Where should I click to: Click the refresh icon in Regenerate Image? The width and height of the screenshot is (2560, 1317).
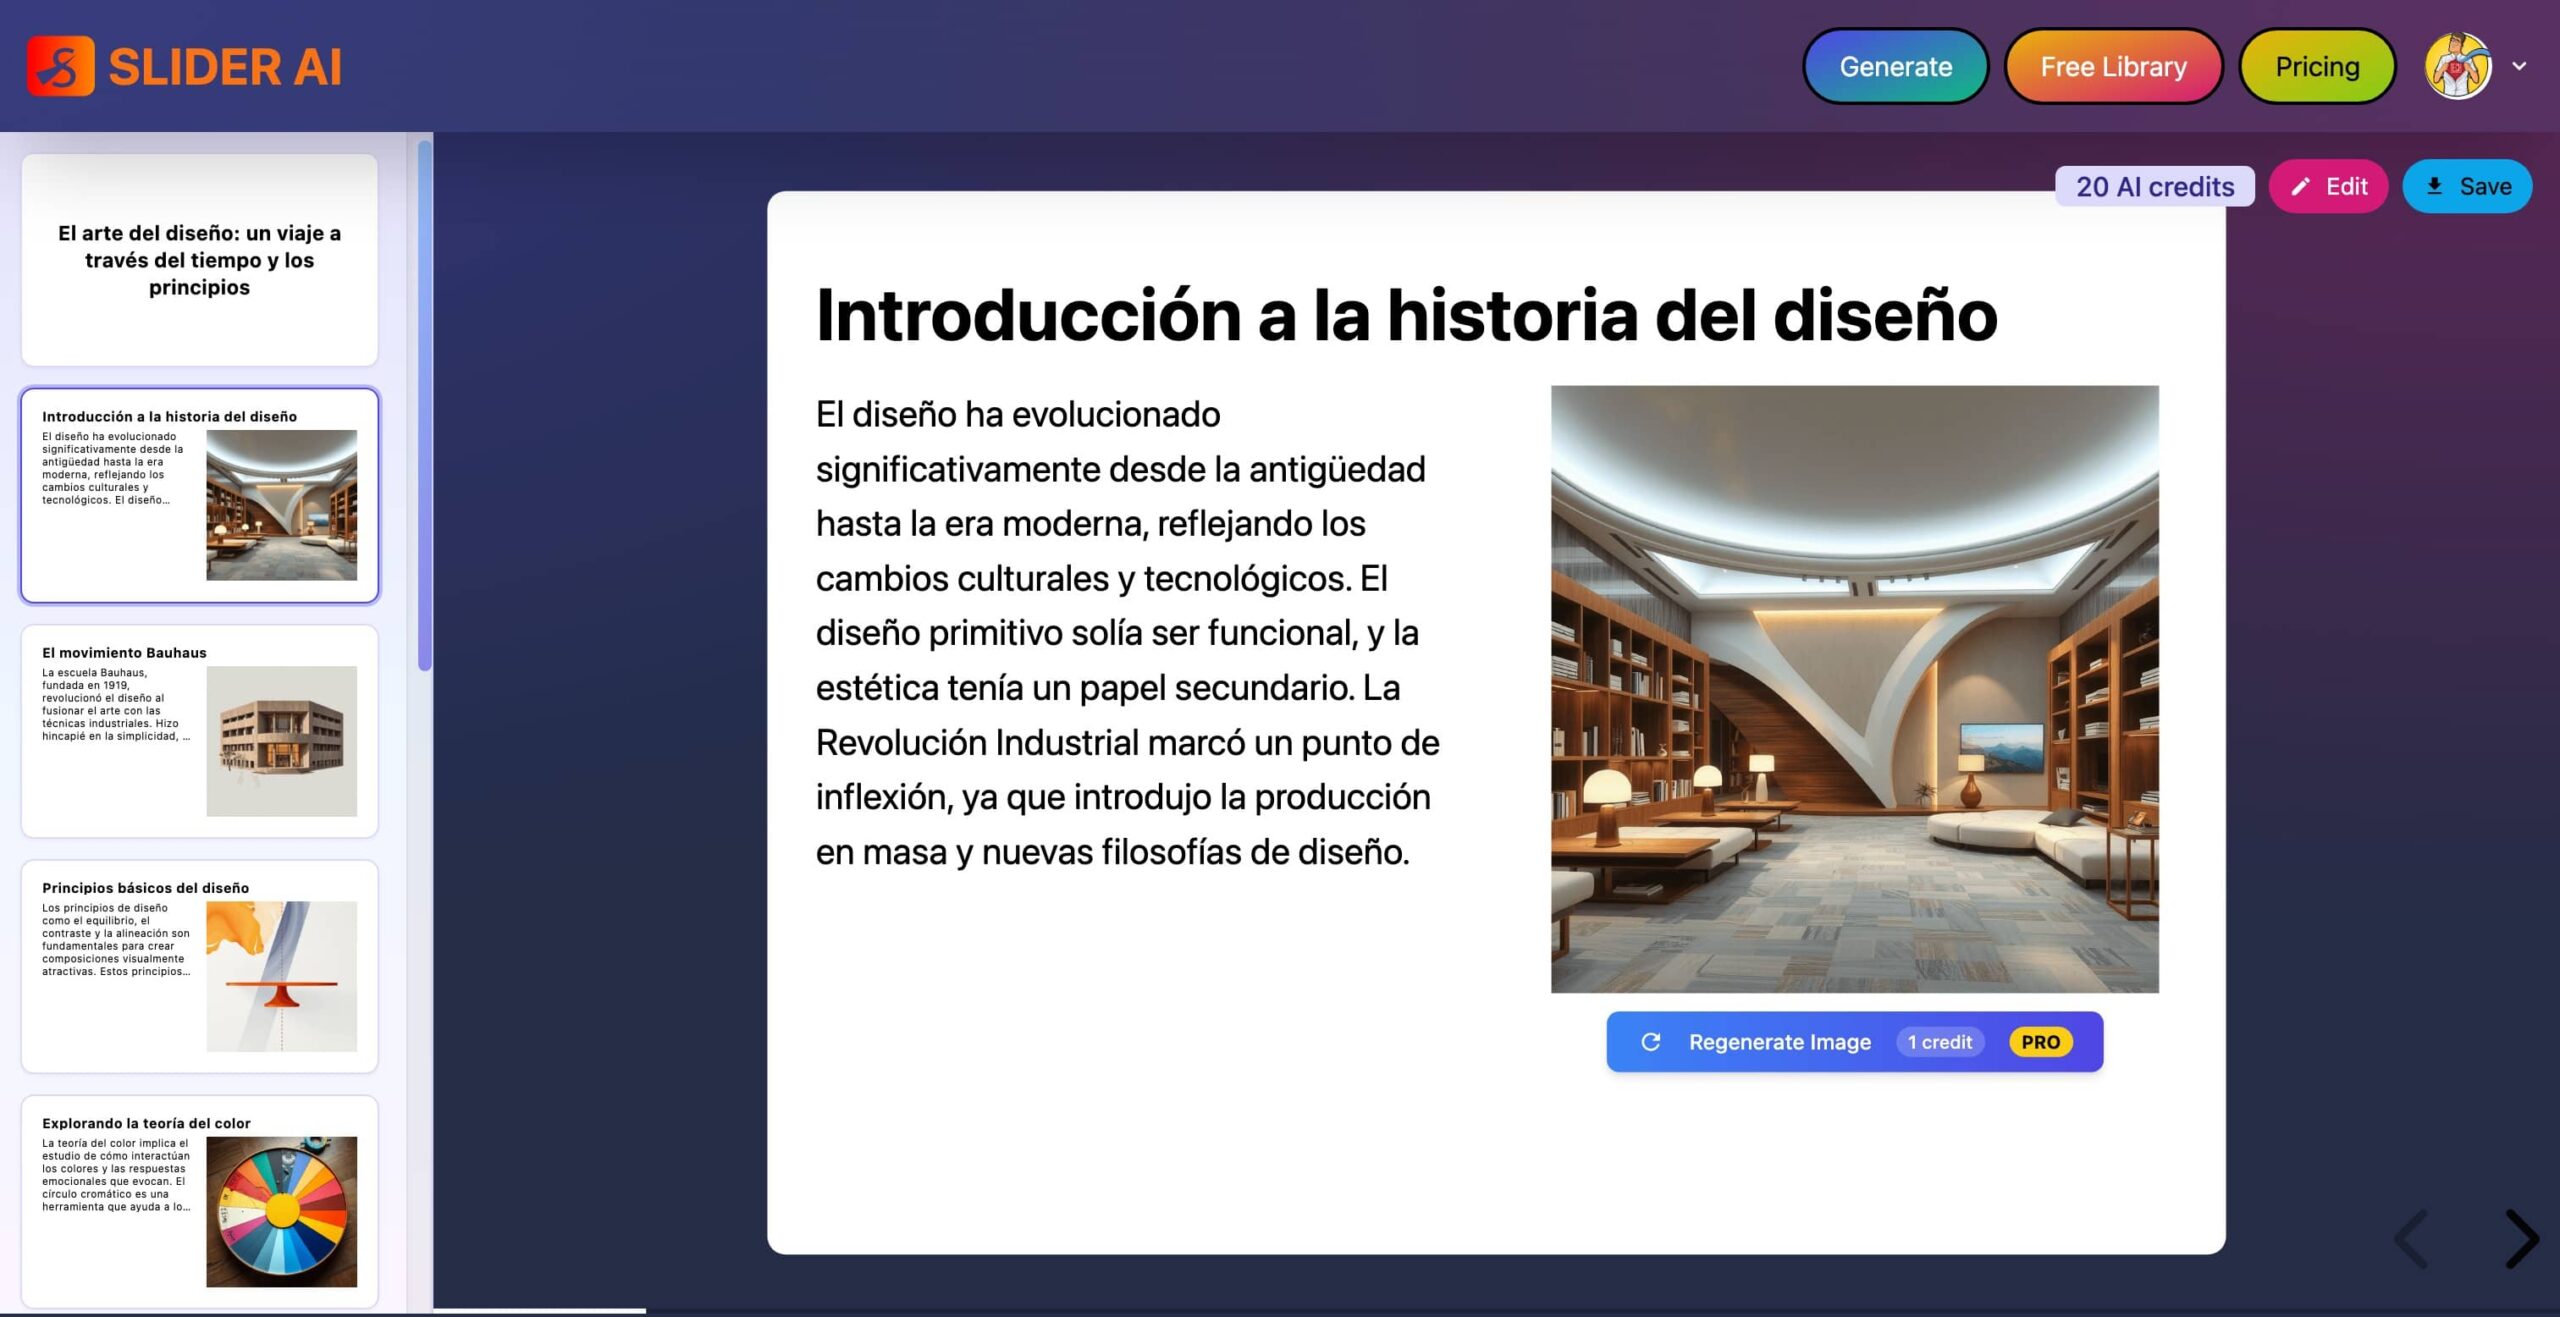pyautogui.click(x=1651, y=1042)
